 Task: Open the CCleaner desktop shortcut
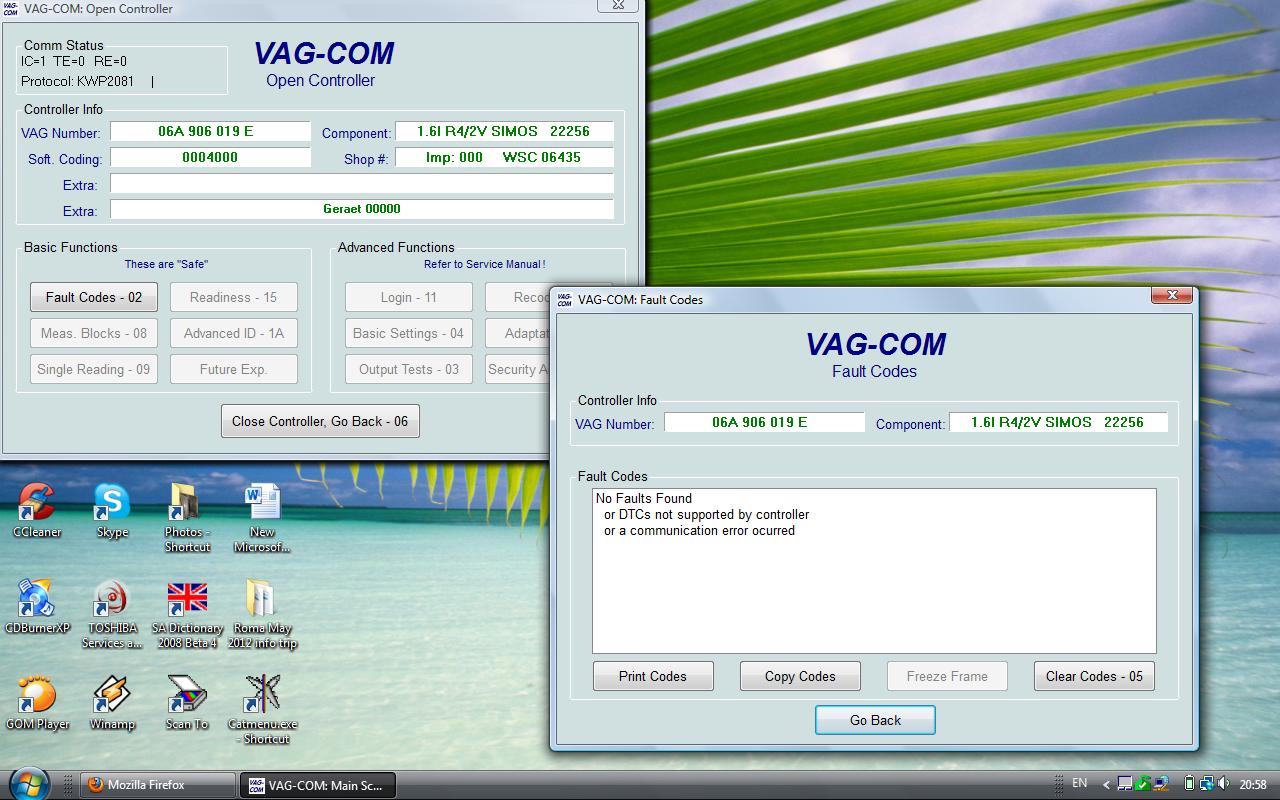37,503
